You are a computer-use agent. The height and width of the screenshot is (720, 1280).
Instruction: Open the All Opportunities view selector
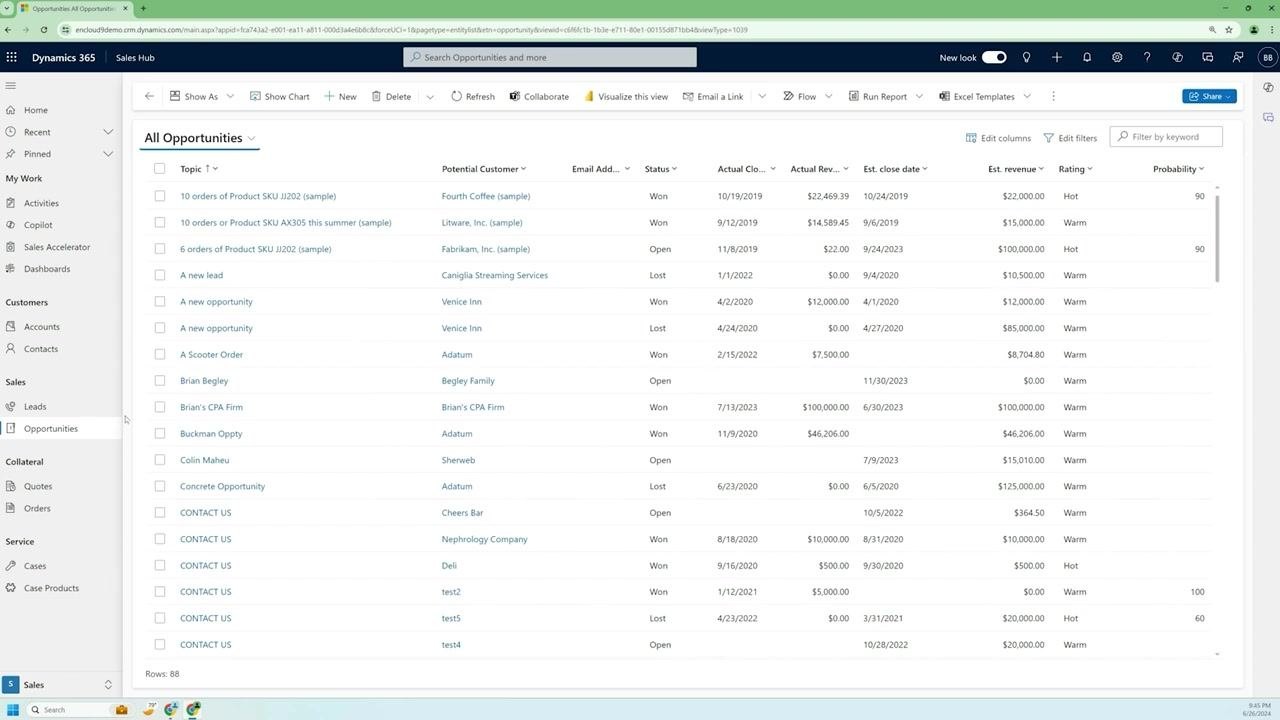coord(200,138)
